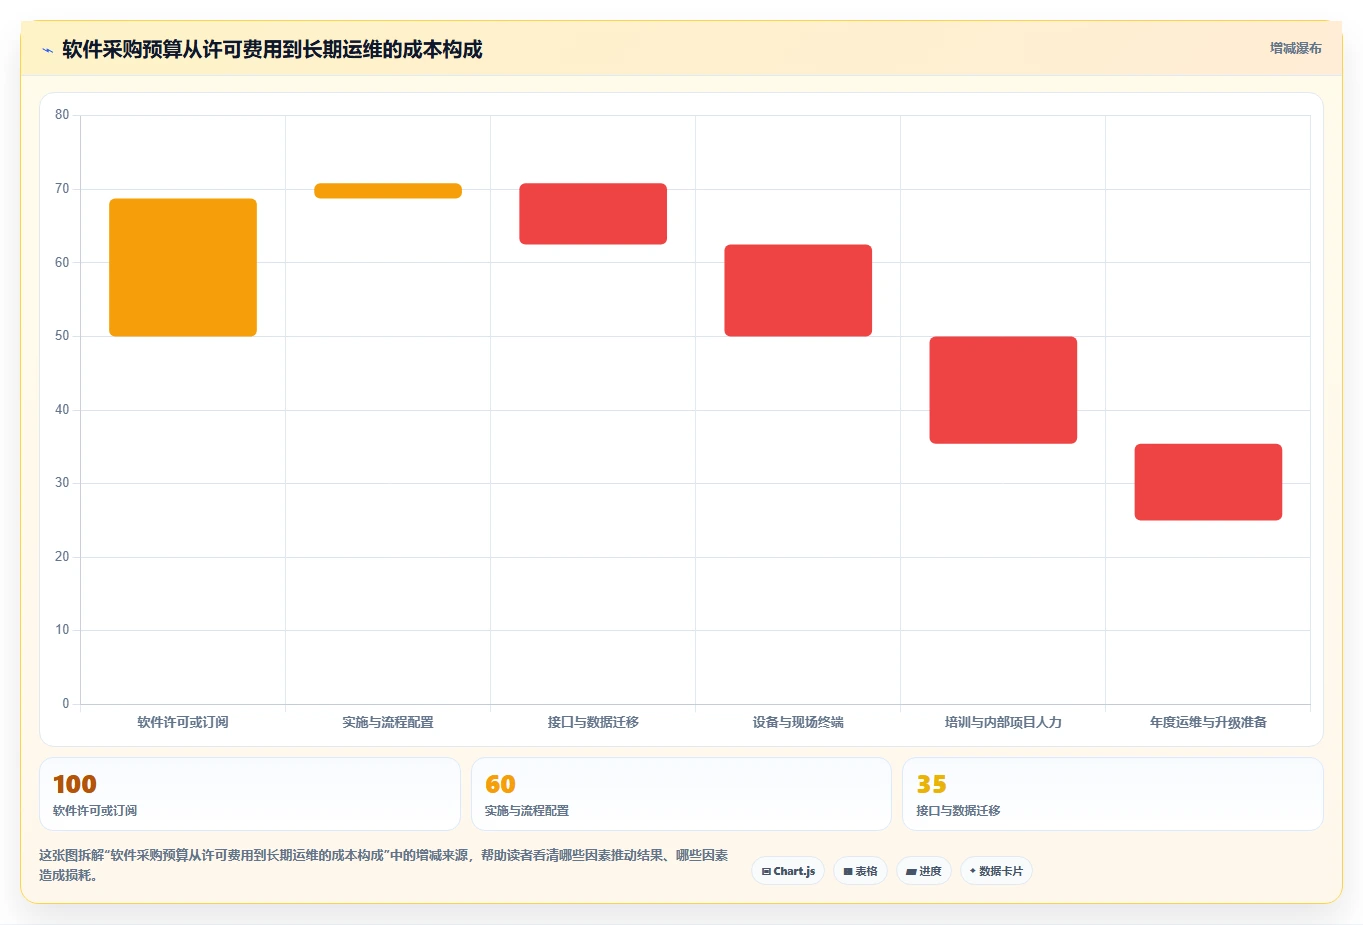Click the x-axis label 接口与数据迁移

tap(593, 722)
